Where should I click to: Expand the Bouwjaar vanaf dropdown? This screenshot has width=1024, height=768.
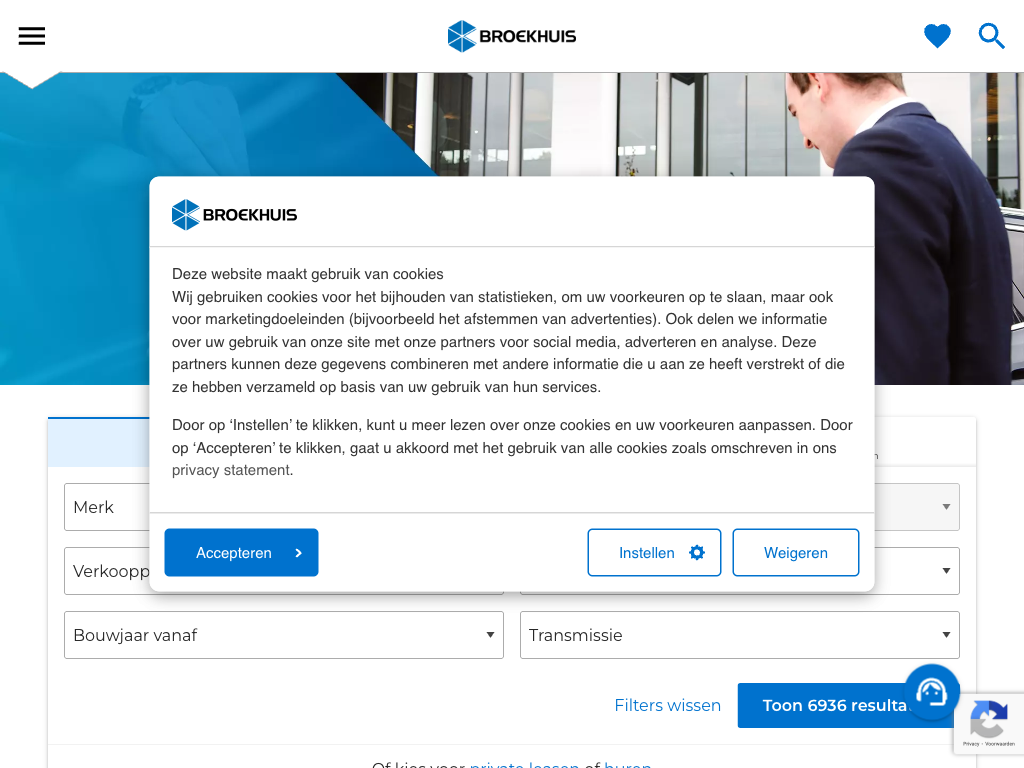click(x=284, y=635)
